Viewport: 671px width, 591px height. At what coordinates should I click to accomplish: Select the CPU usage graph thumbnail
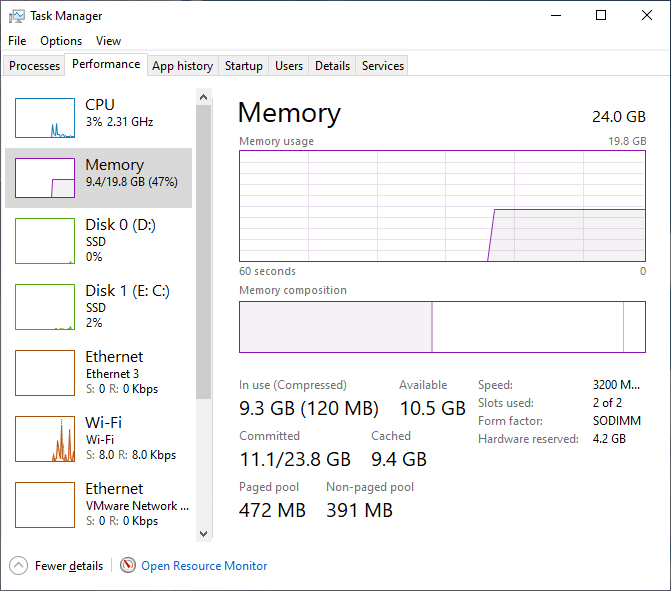[x=45, y=118]
